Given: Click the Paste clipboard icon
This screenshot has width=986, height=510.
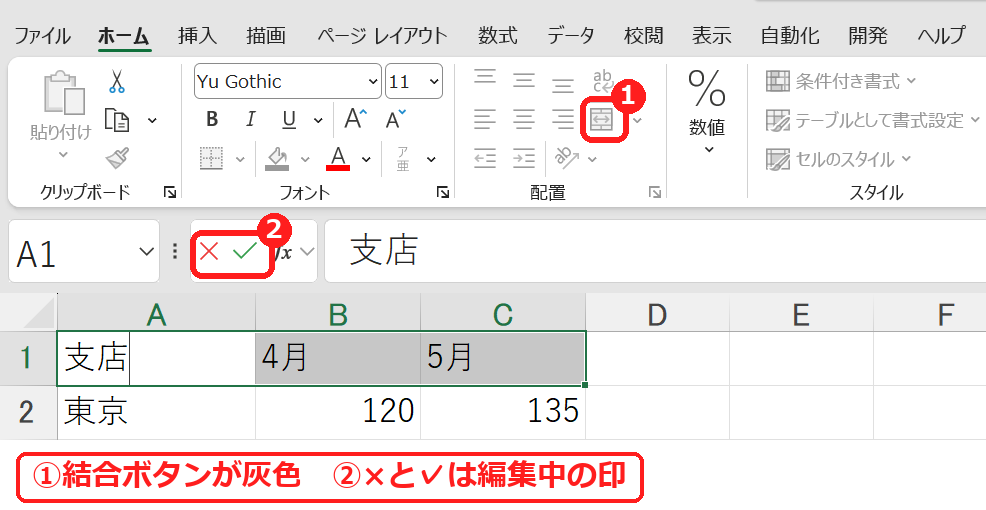Looking at the screenshot, I should point(64,93).
